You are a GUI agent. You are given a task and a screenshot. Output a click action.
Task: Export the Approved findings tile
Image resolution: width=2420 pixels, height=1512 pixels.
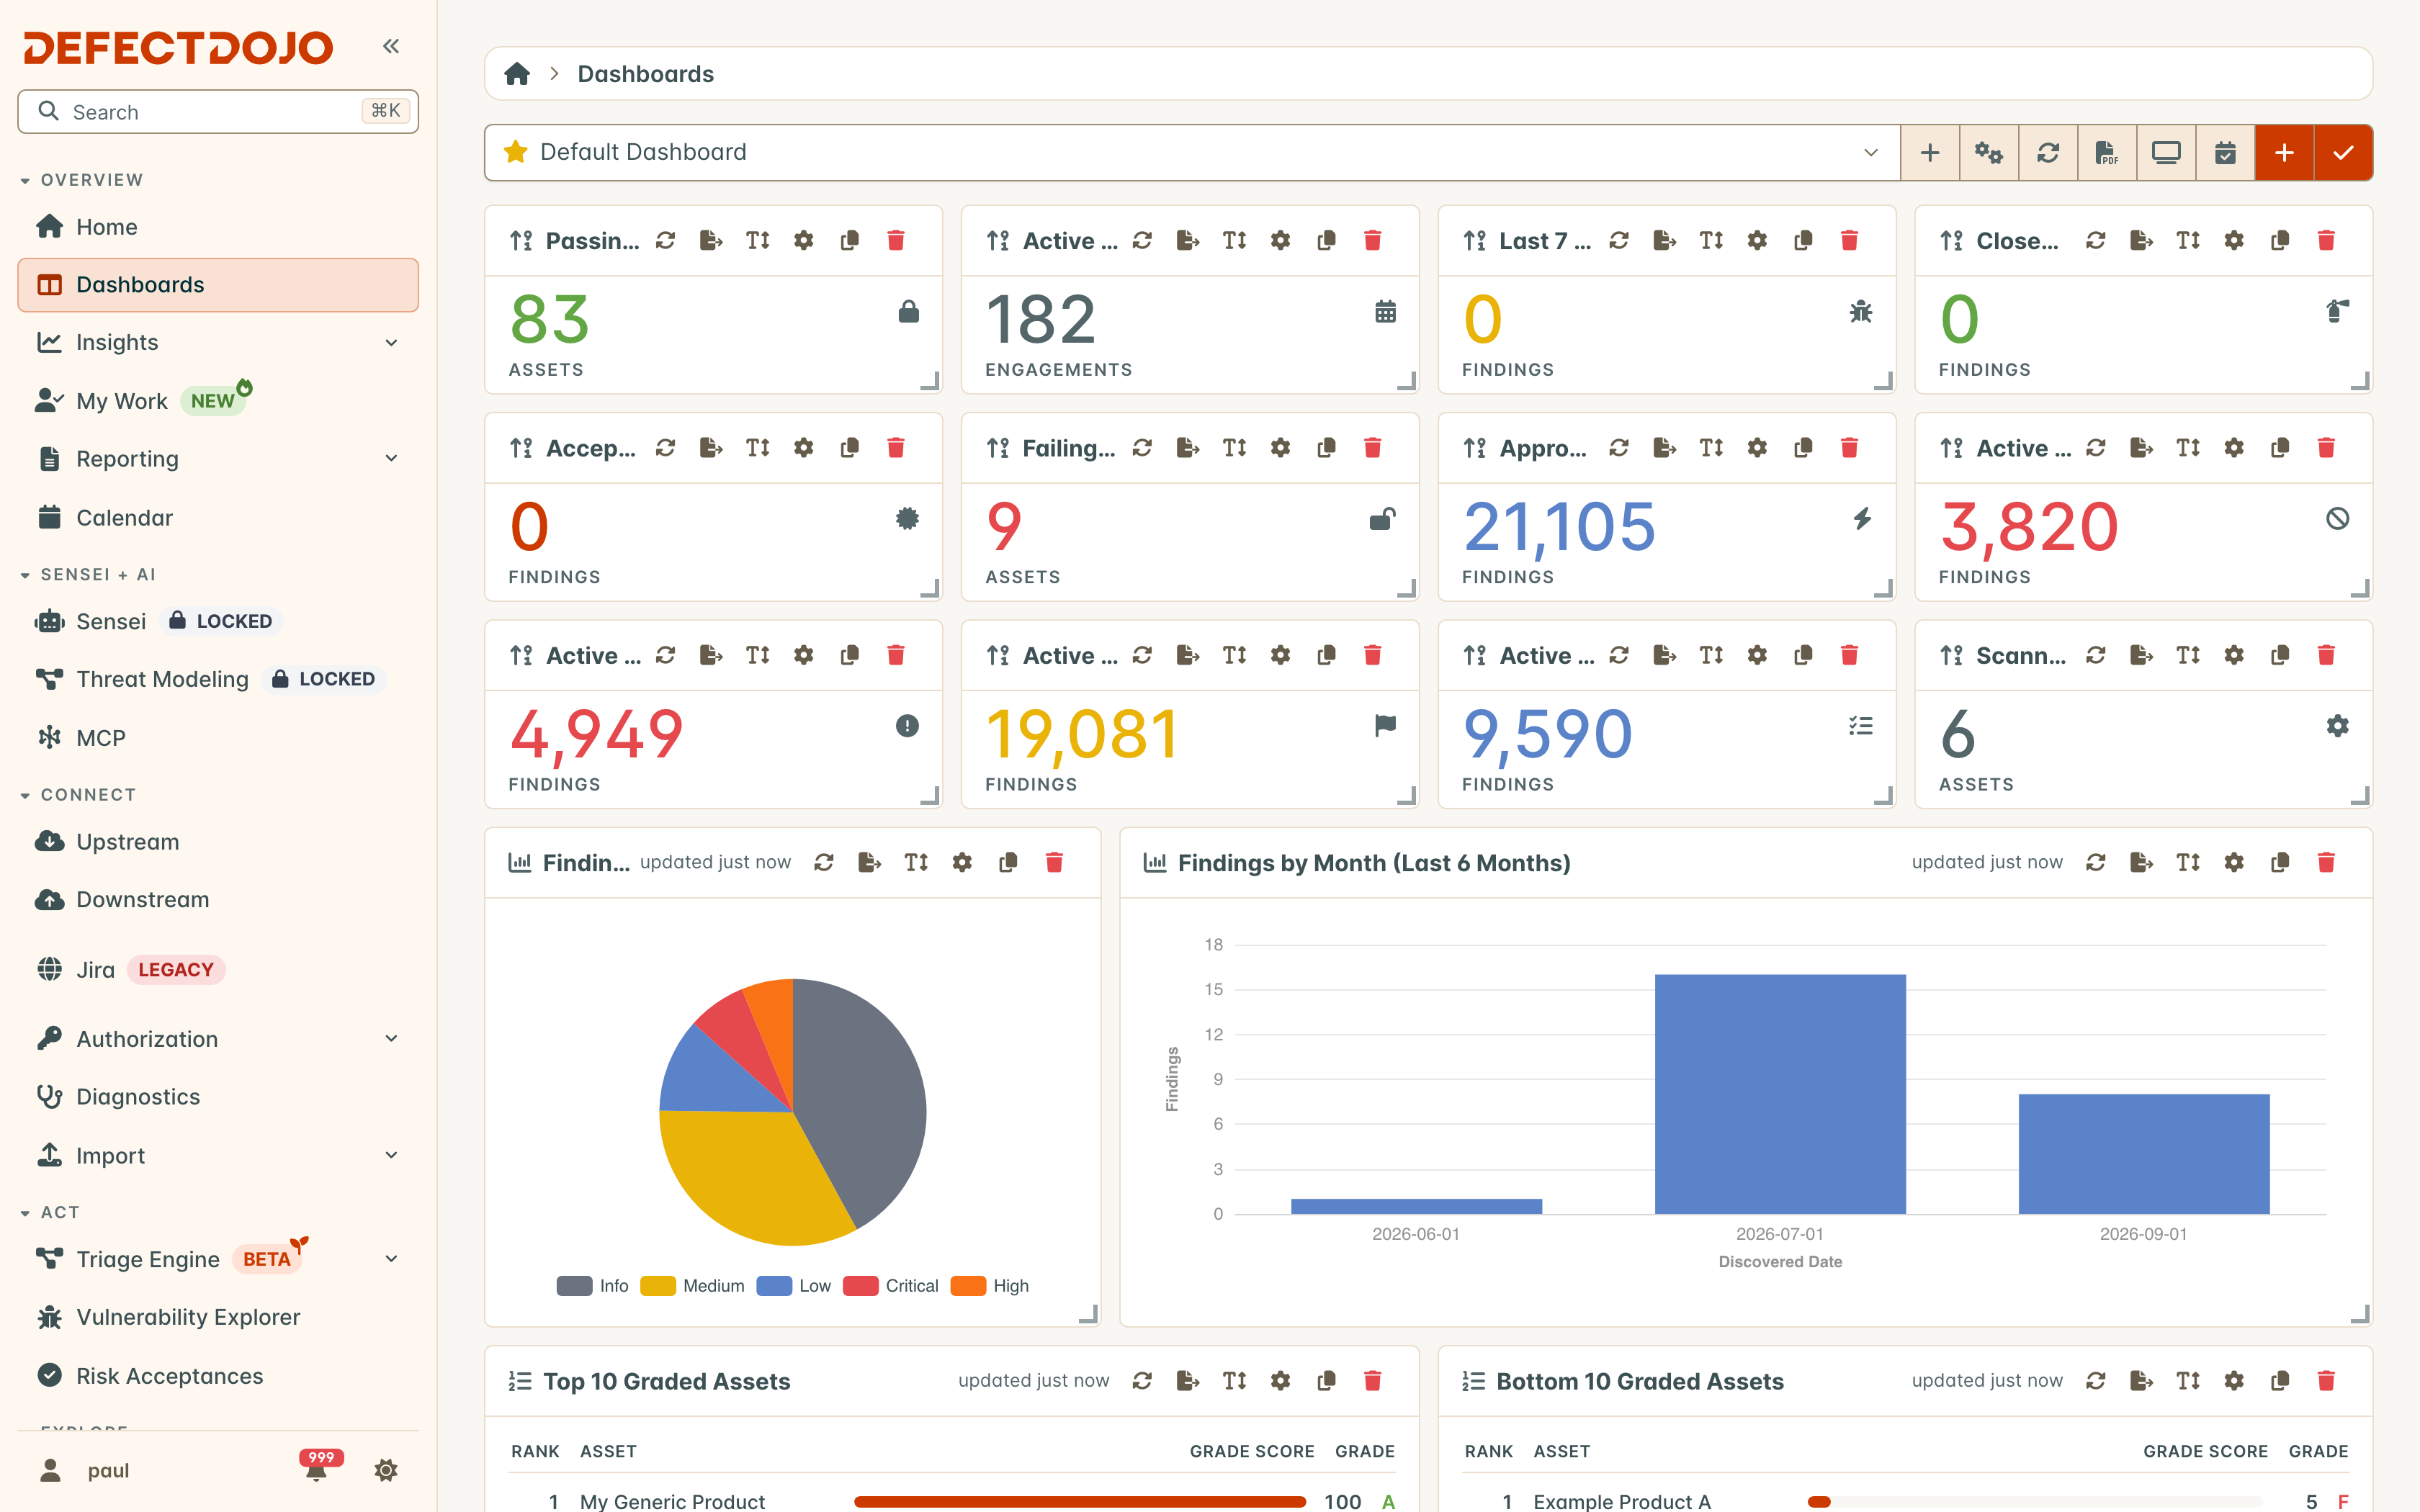tap(1665, 448)
